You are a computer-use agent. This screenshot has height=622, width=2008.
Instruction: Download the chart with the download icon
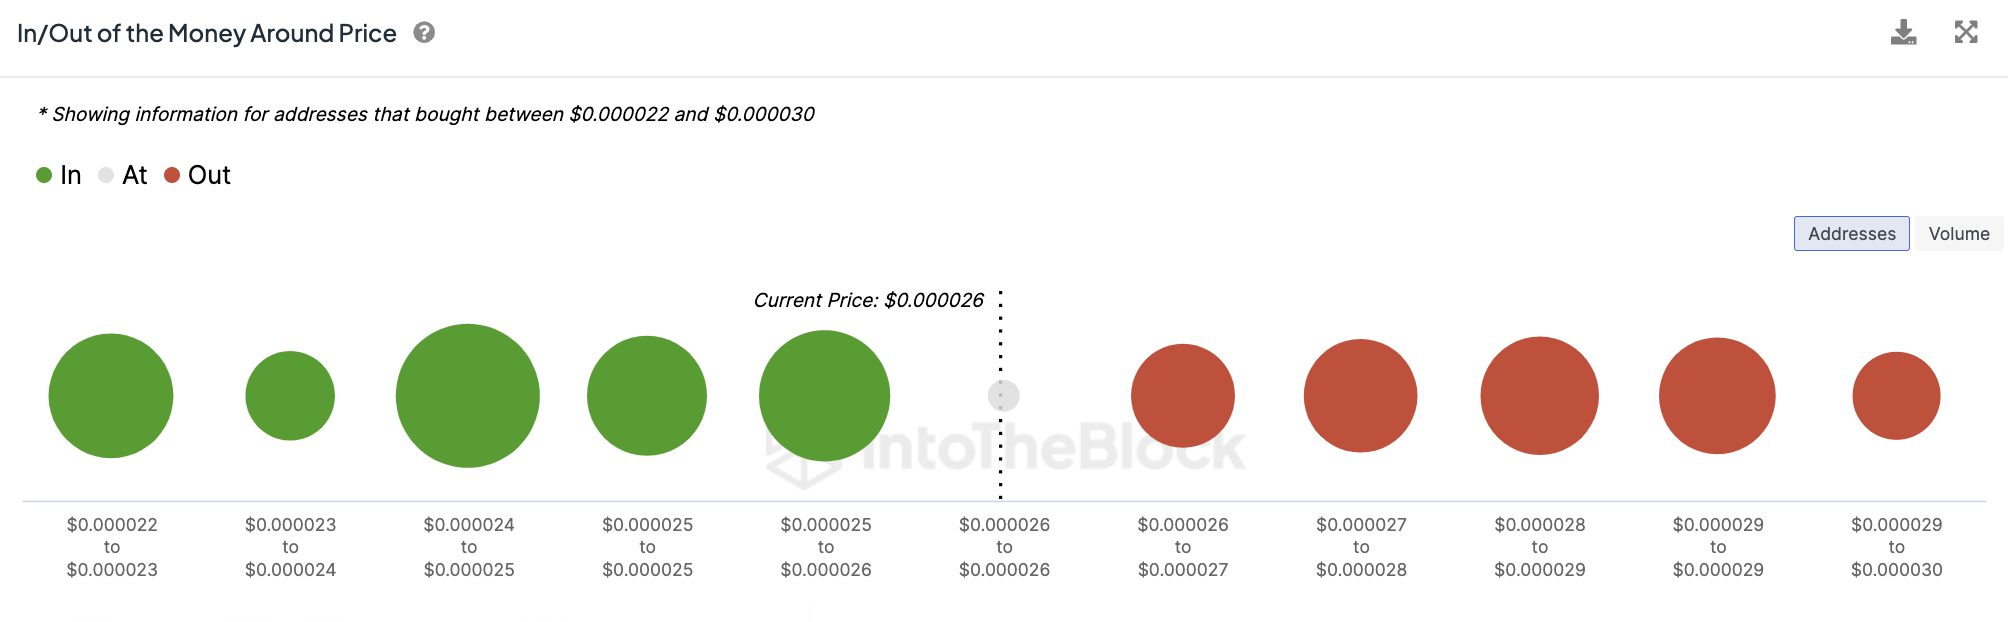(x=1903, y=32)
